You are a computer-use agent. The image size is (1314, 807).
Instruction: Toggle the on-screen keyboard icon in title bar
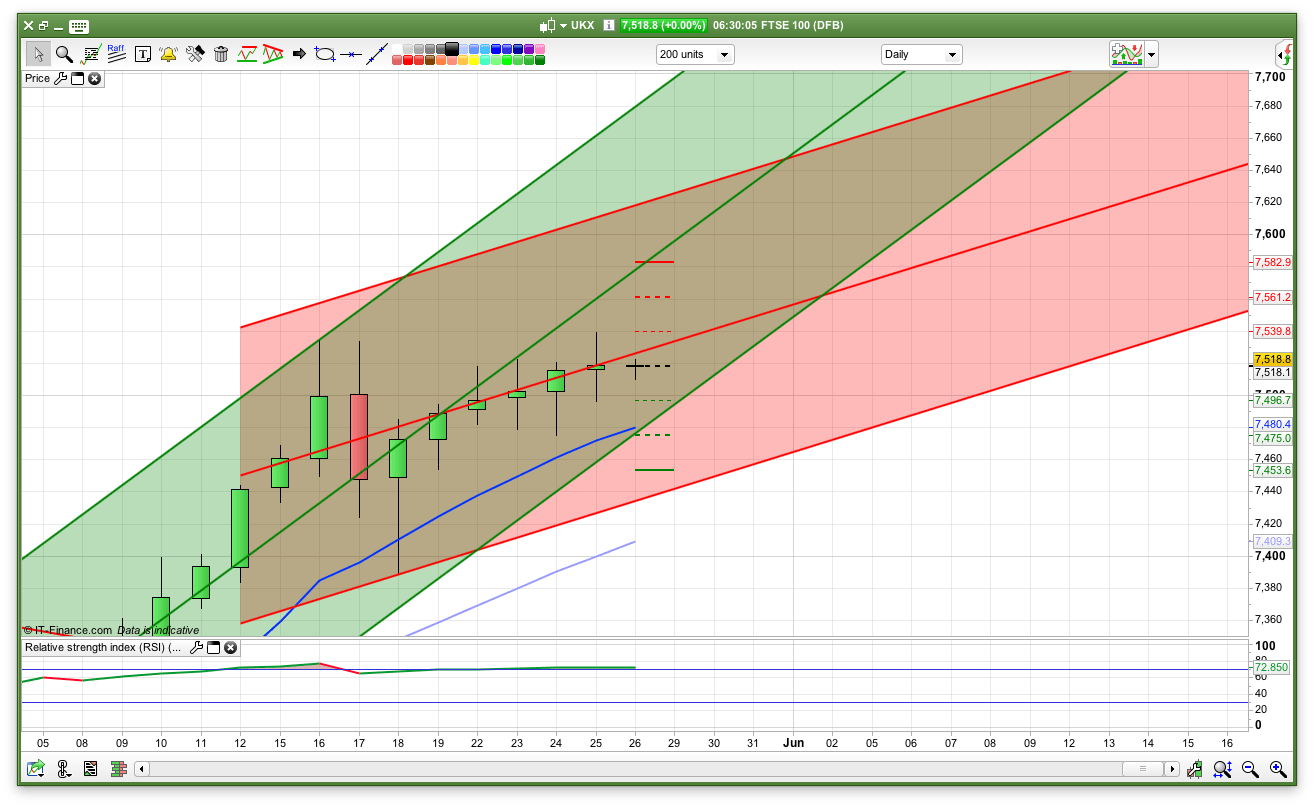click(x=79, y=26)
